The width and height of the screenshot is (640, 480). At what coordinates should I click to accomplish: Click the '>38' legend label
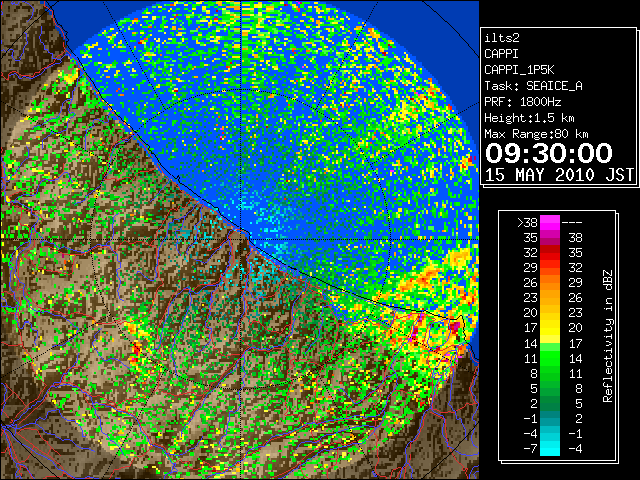coord(527,222)
